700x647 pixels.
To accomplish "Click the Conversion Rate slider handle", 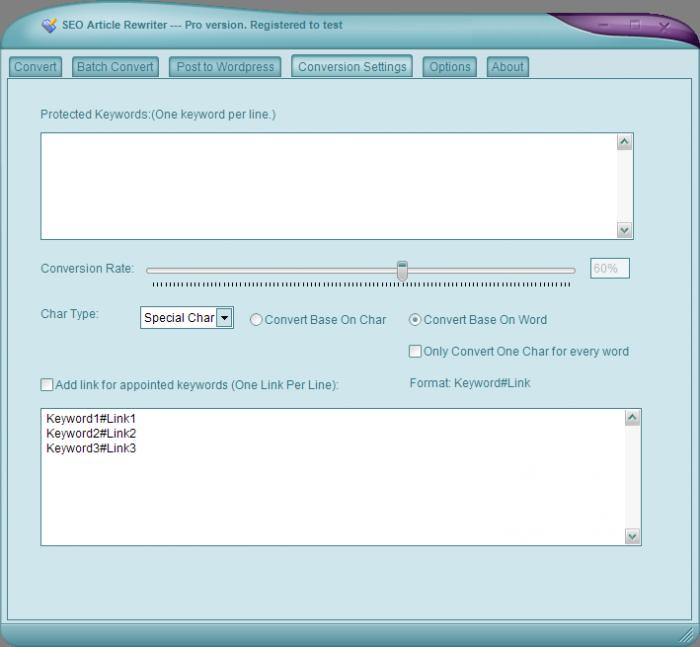I will [402, 271].
